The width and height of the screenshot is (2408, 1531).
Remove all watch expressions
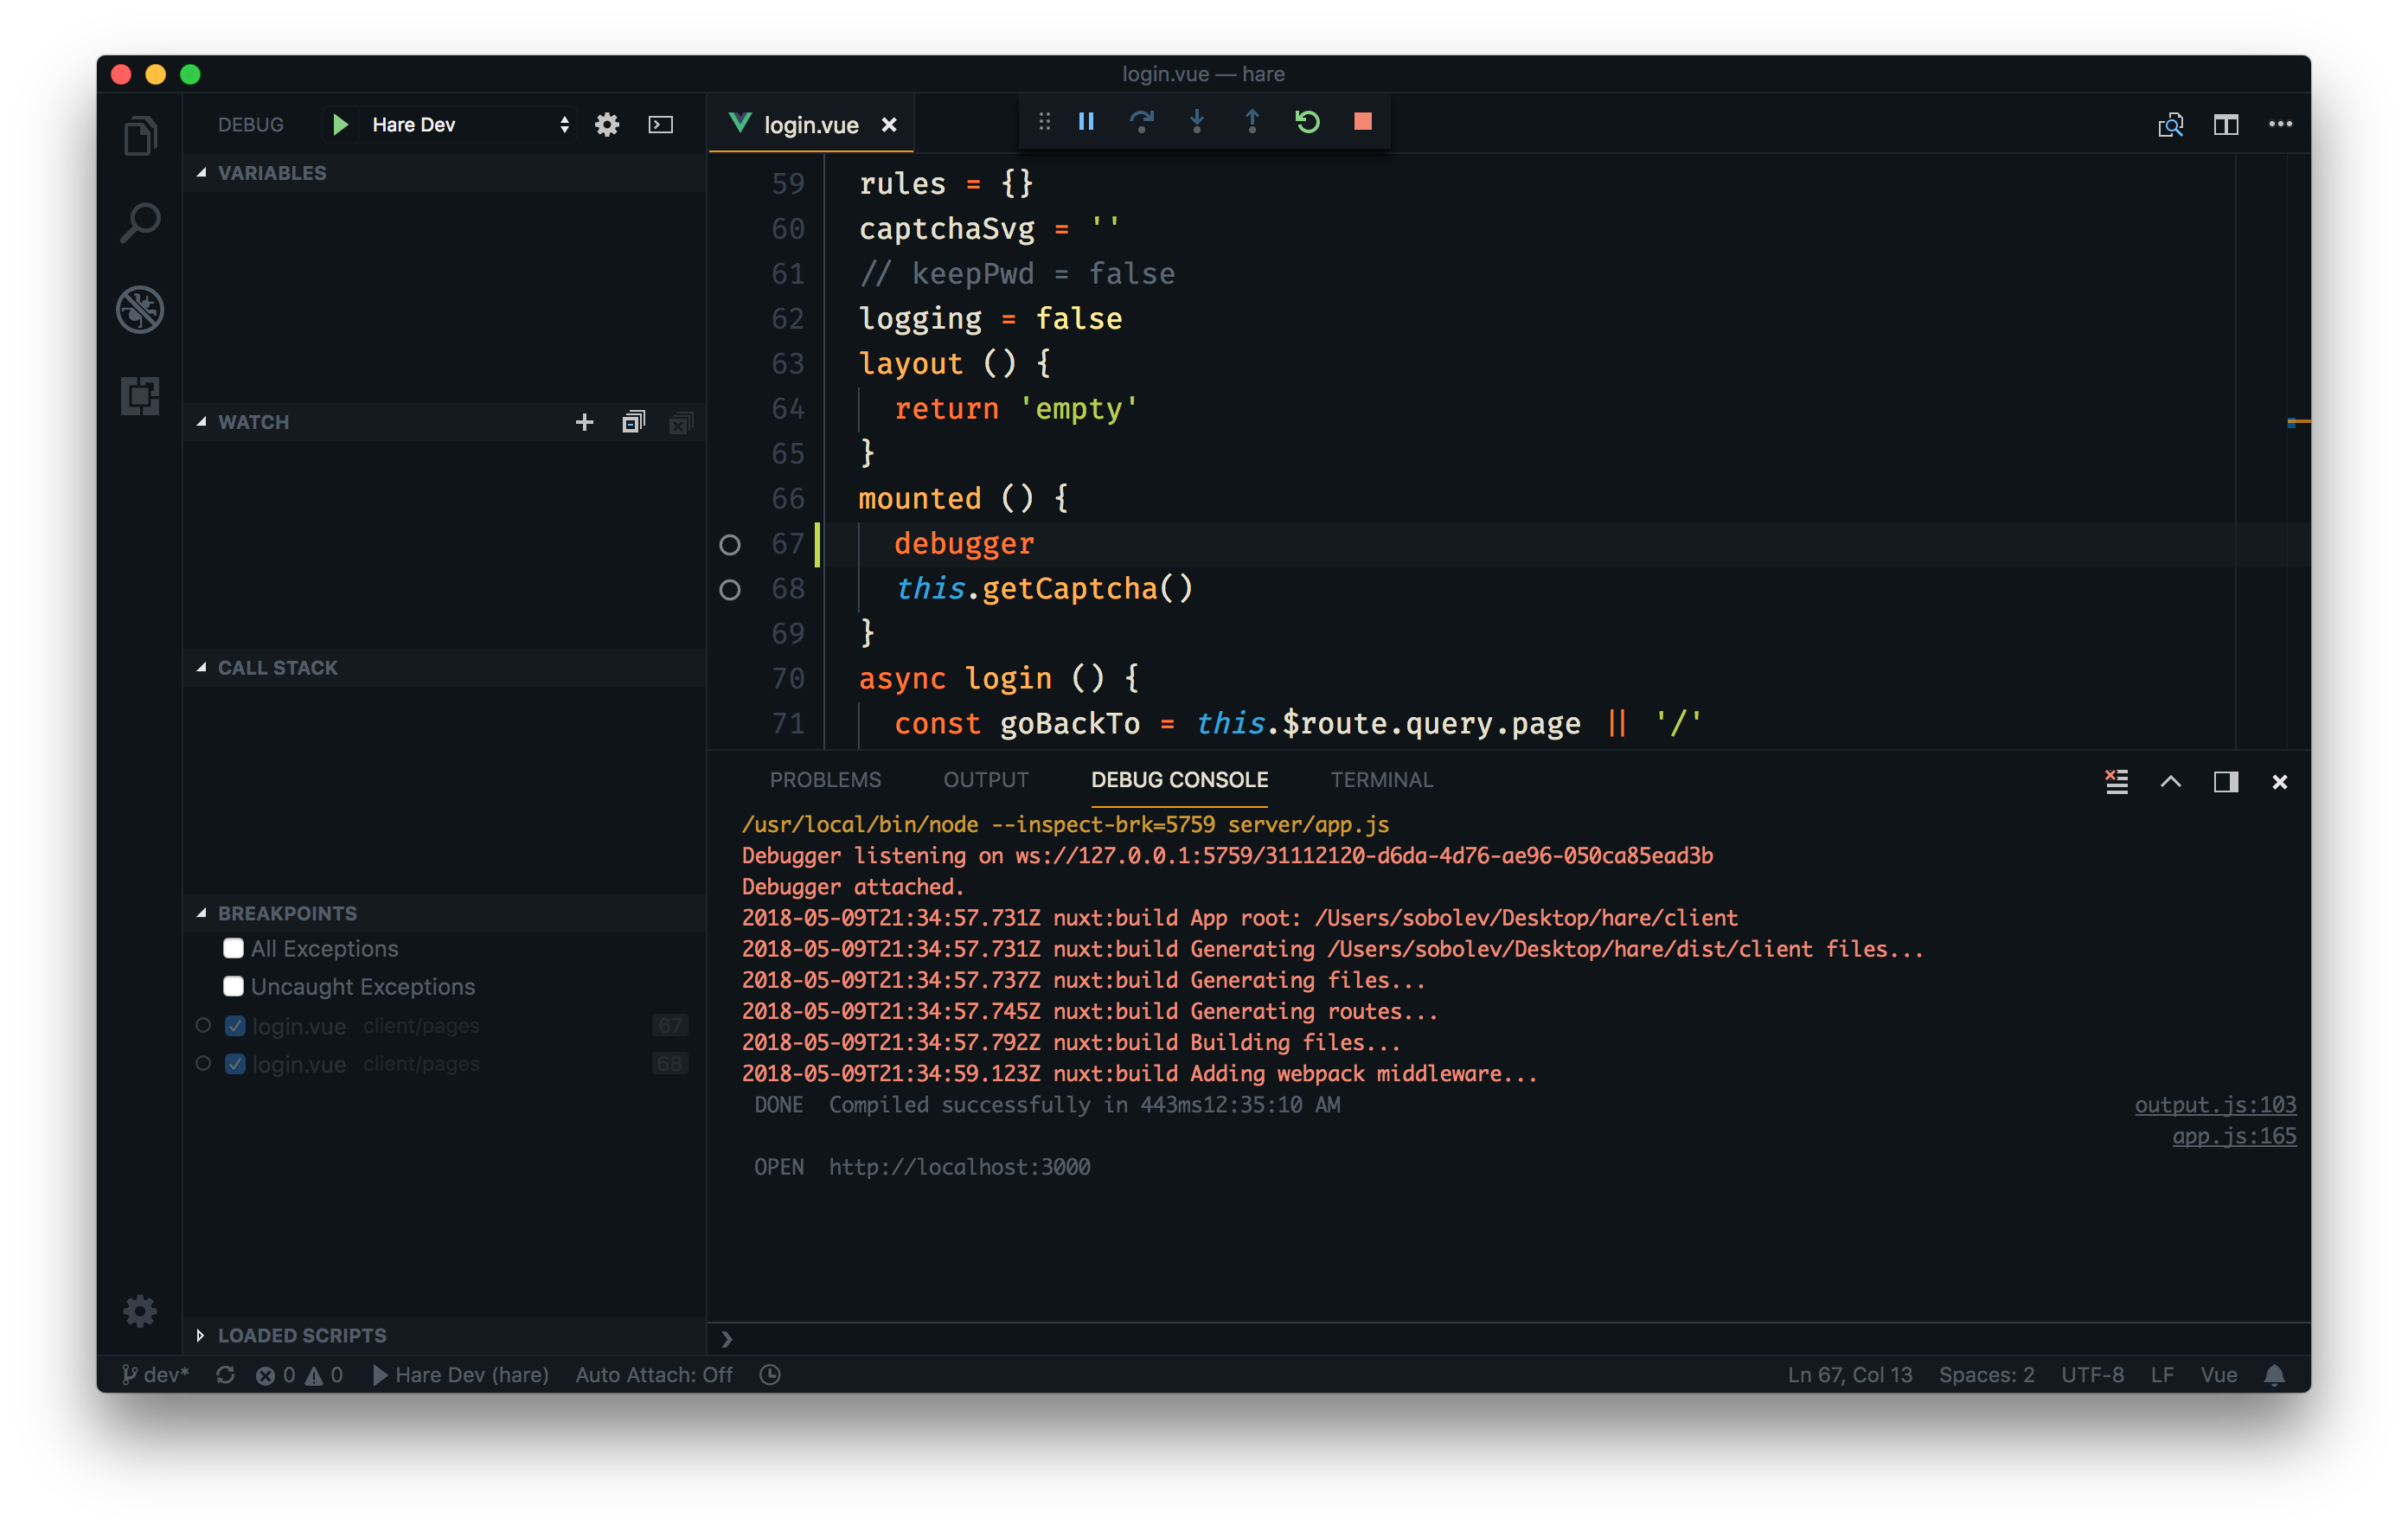click(681, 423)
